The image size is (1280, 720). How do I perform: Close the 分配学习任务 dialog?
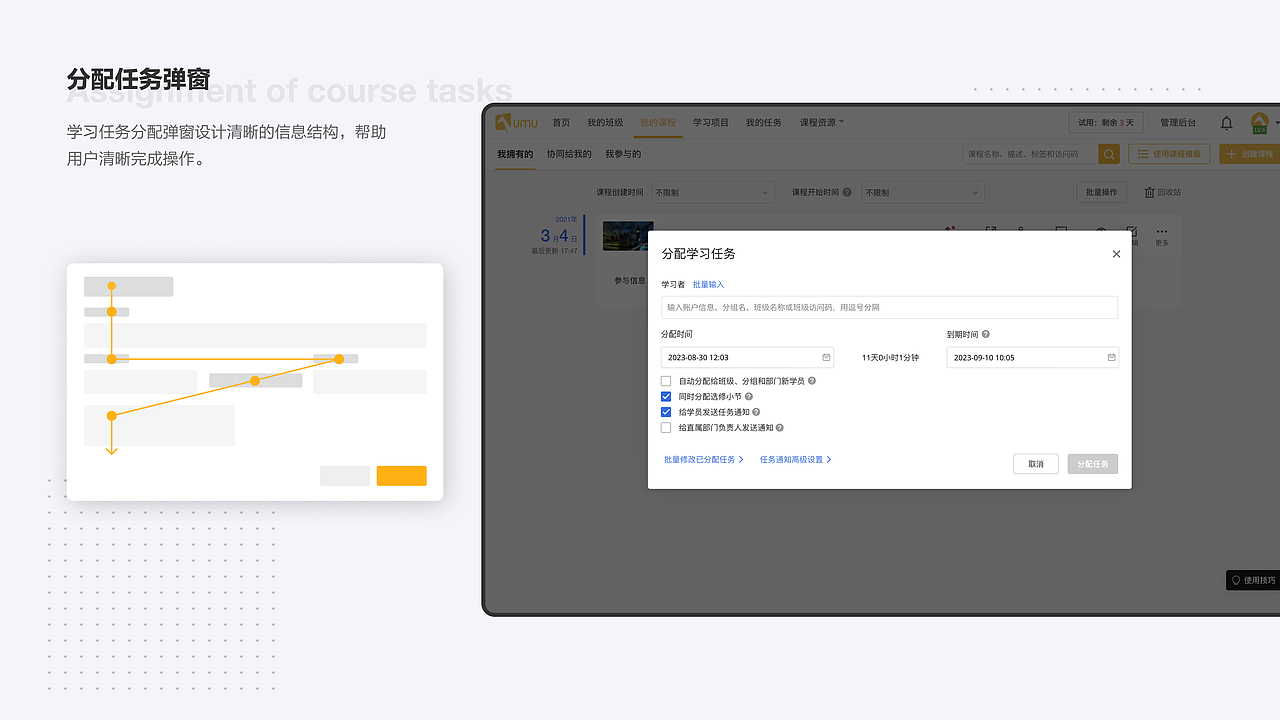tap(1116, 254)
